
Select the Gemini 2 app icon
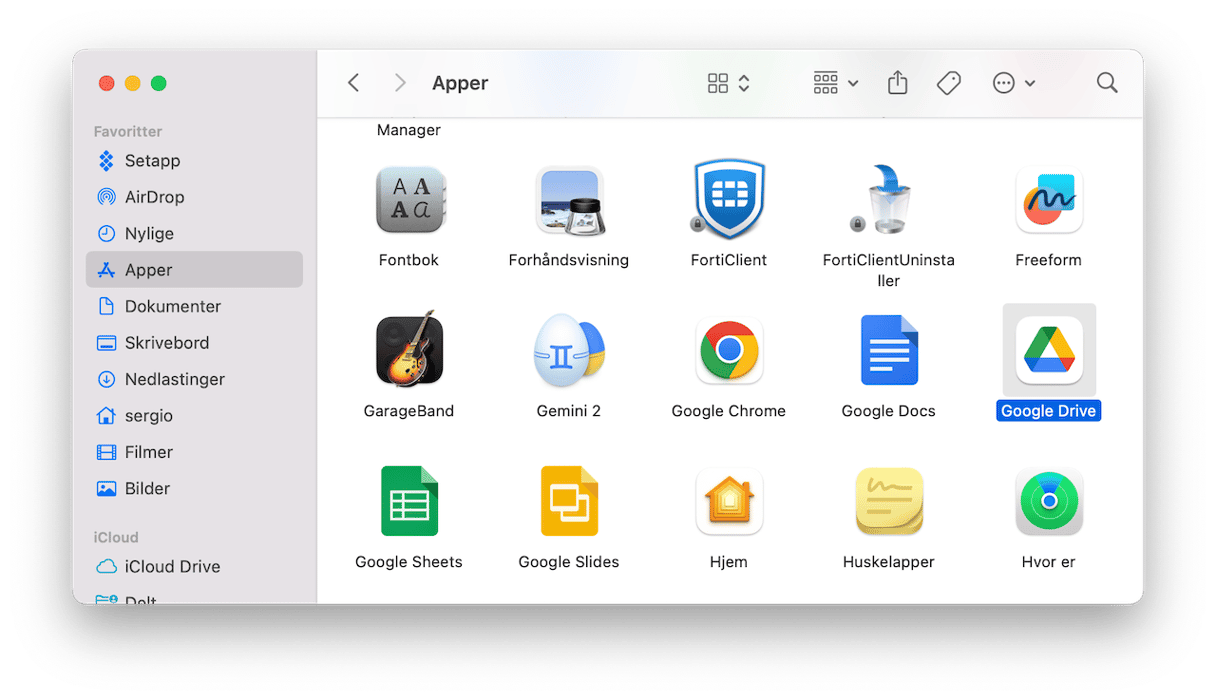coord(568,351)
